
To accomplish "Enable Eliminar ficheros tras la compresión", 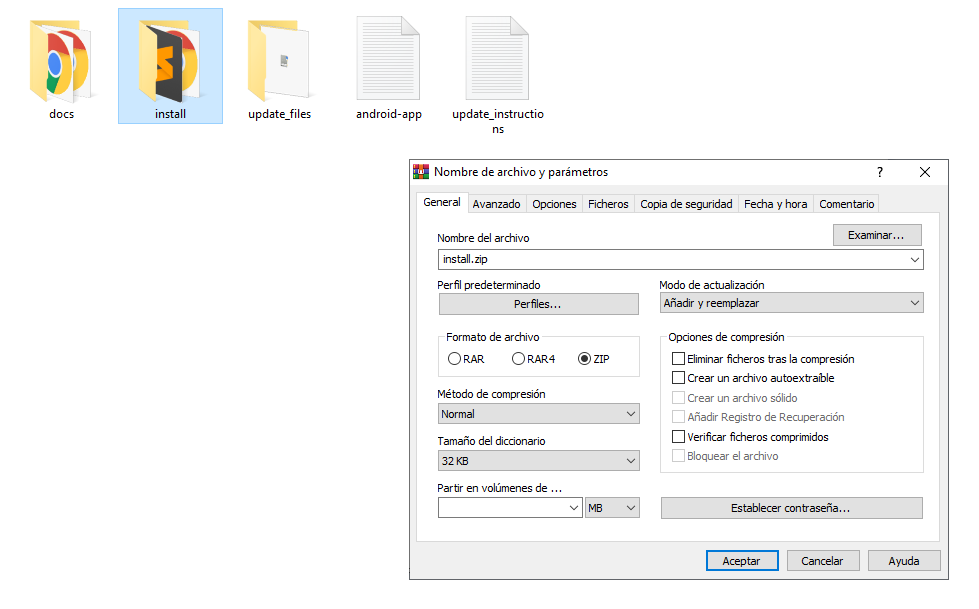I will [x=679, y=359].
